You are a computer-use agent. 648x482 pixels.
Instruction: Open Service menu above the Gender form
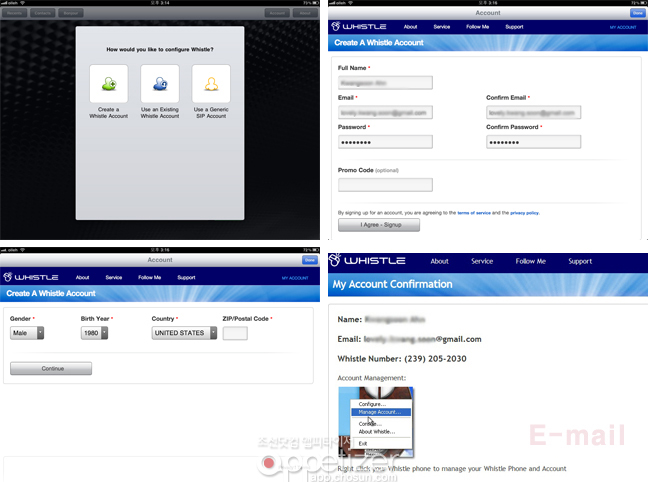[114, 277]
